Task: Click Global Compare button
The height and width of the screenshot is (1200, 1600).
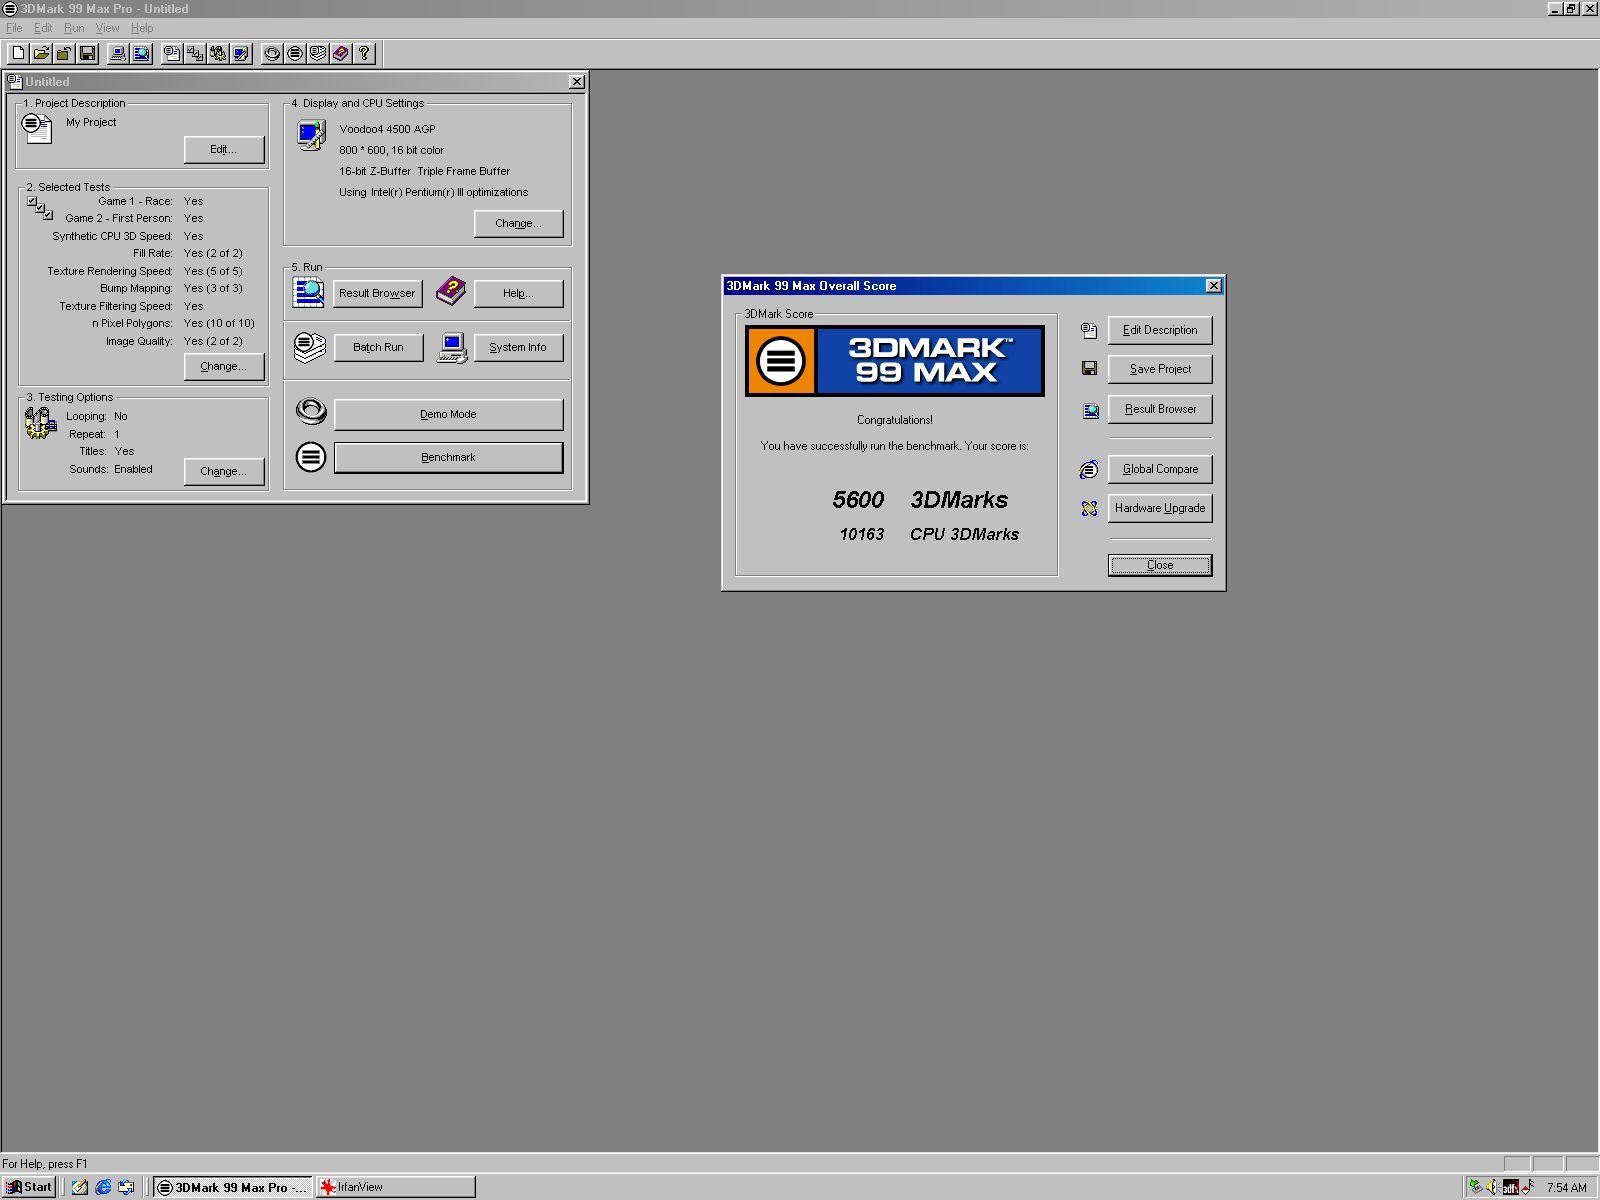Action: tap(1160, 469)
